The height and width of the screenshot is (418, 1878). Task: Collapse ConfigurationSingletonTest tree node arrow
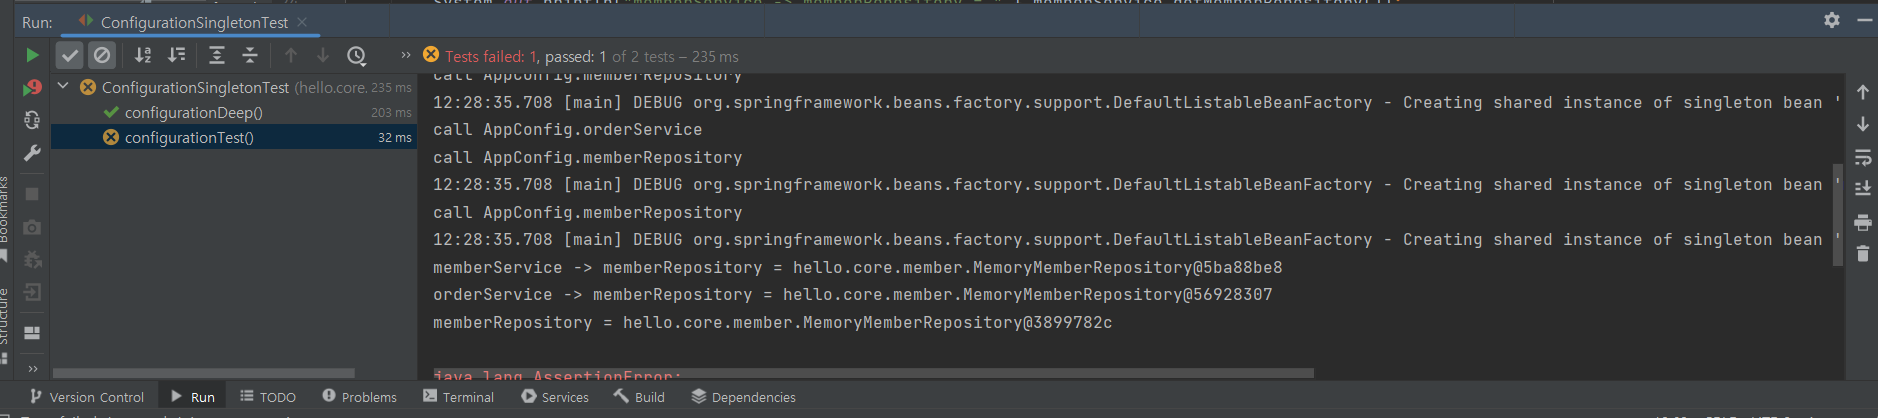(63, 87)
